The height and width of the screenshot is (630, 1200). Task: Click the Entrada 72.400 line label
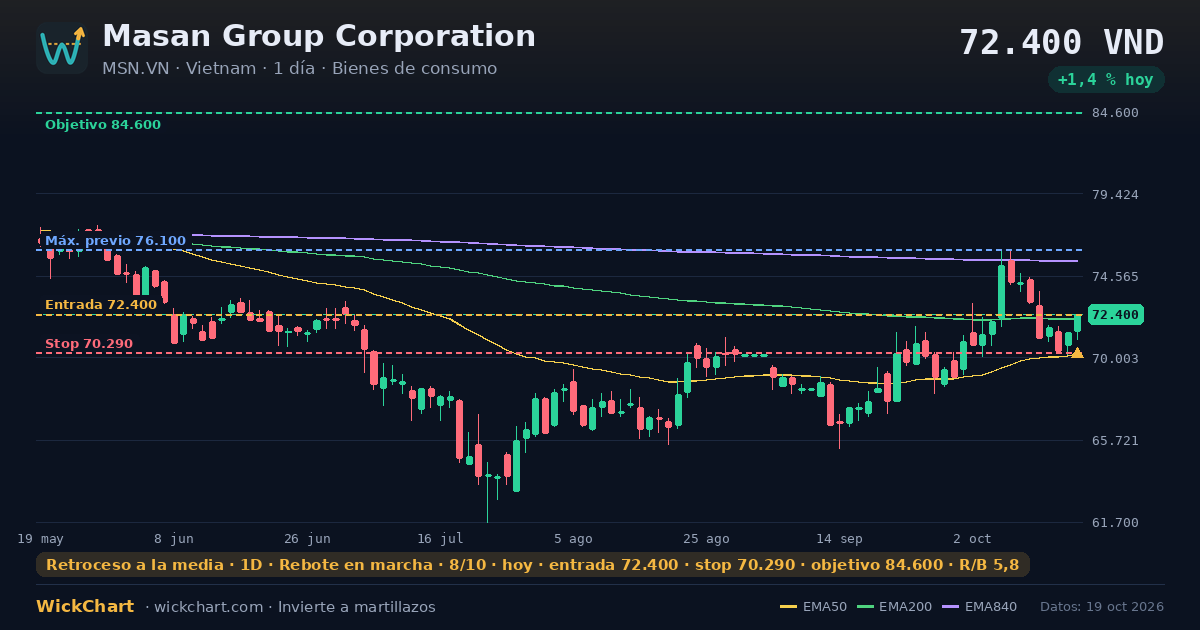[x=101, y=305]
